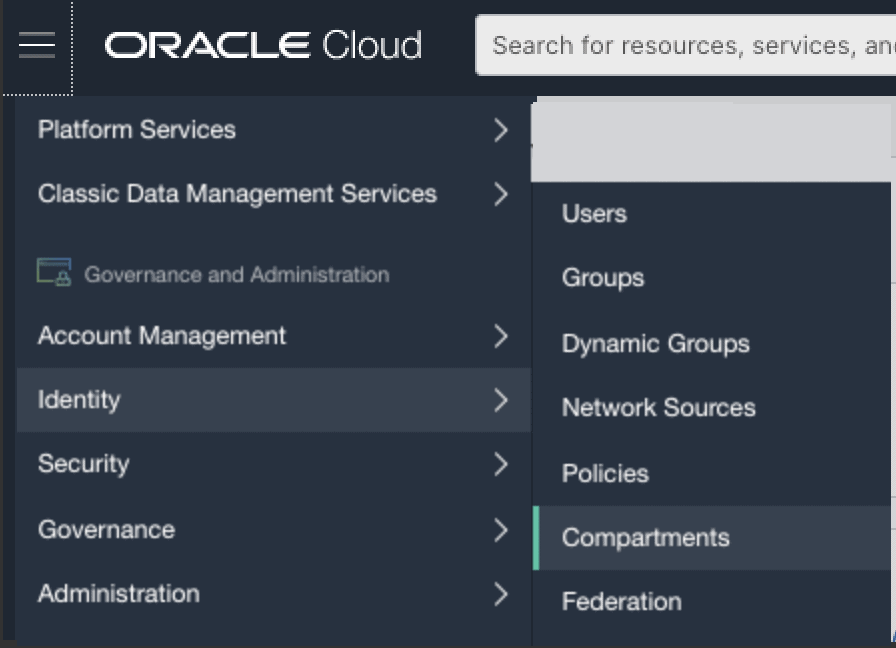Expand the Account Management chevron

pyautogui.click(x=501, y=336)
